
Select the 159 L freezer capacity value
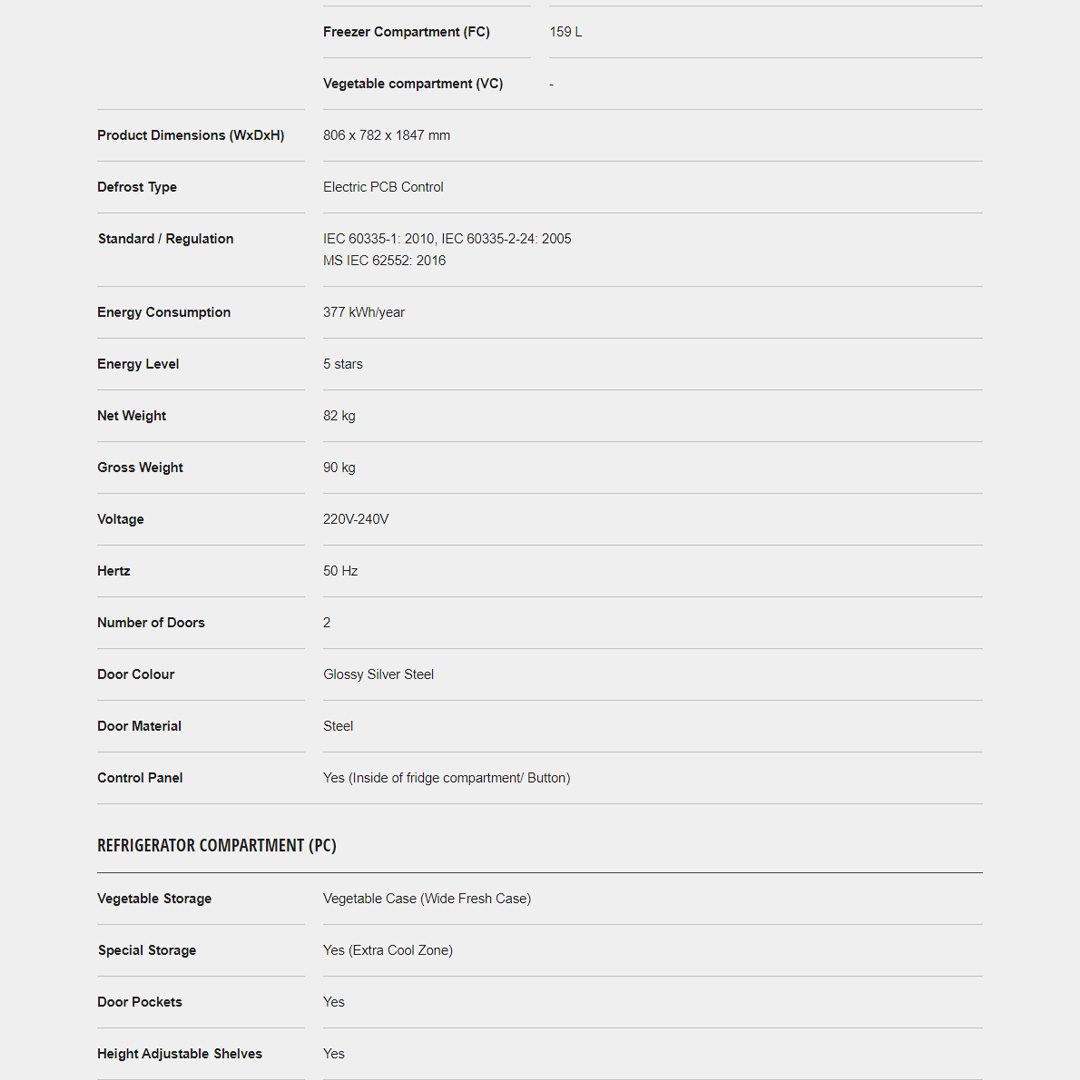(x=565, y=32)
